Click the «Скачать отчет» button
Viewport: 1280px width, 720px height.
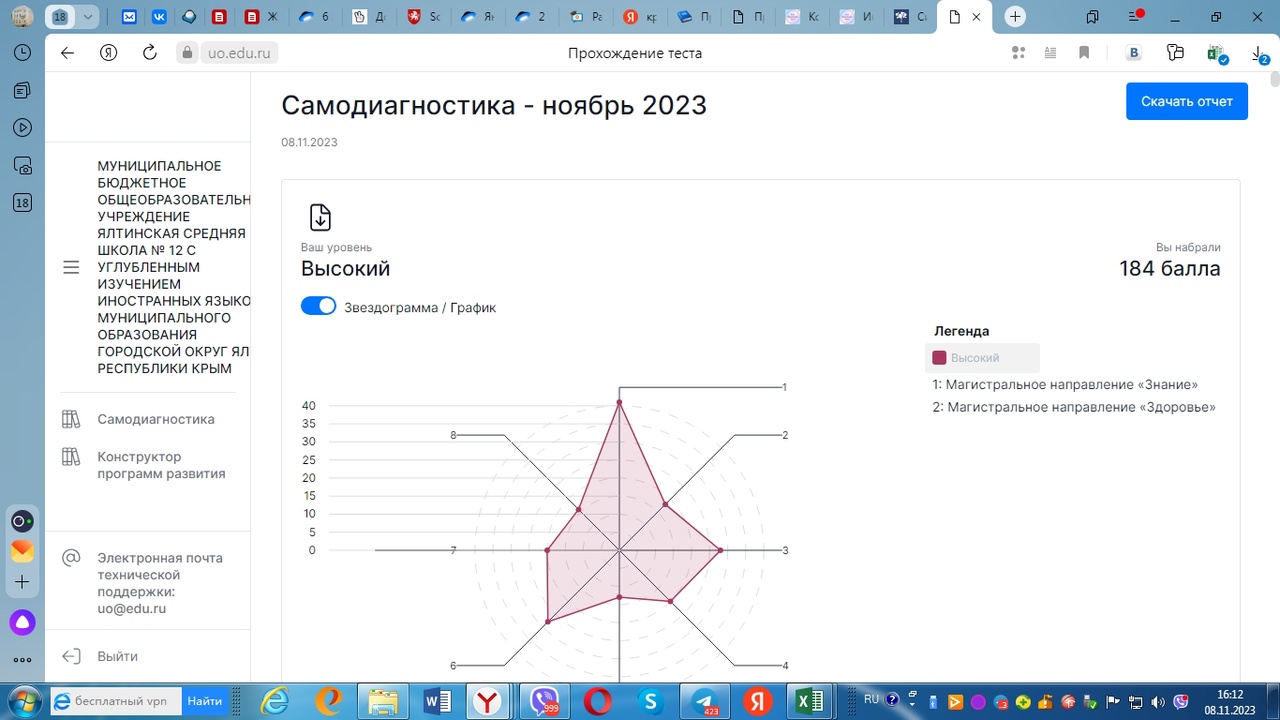click(x=1186, y=101)
